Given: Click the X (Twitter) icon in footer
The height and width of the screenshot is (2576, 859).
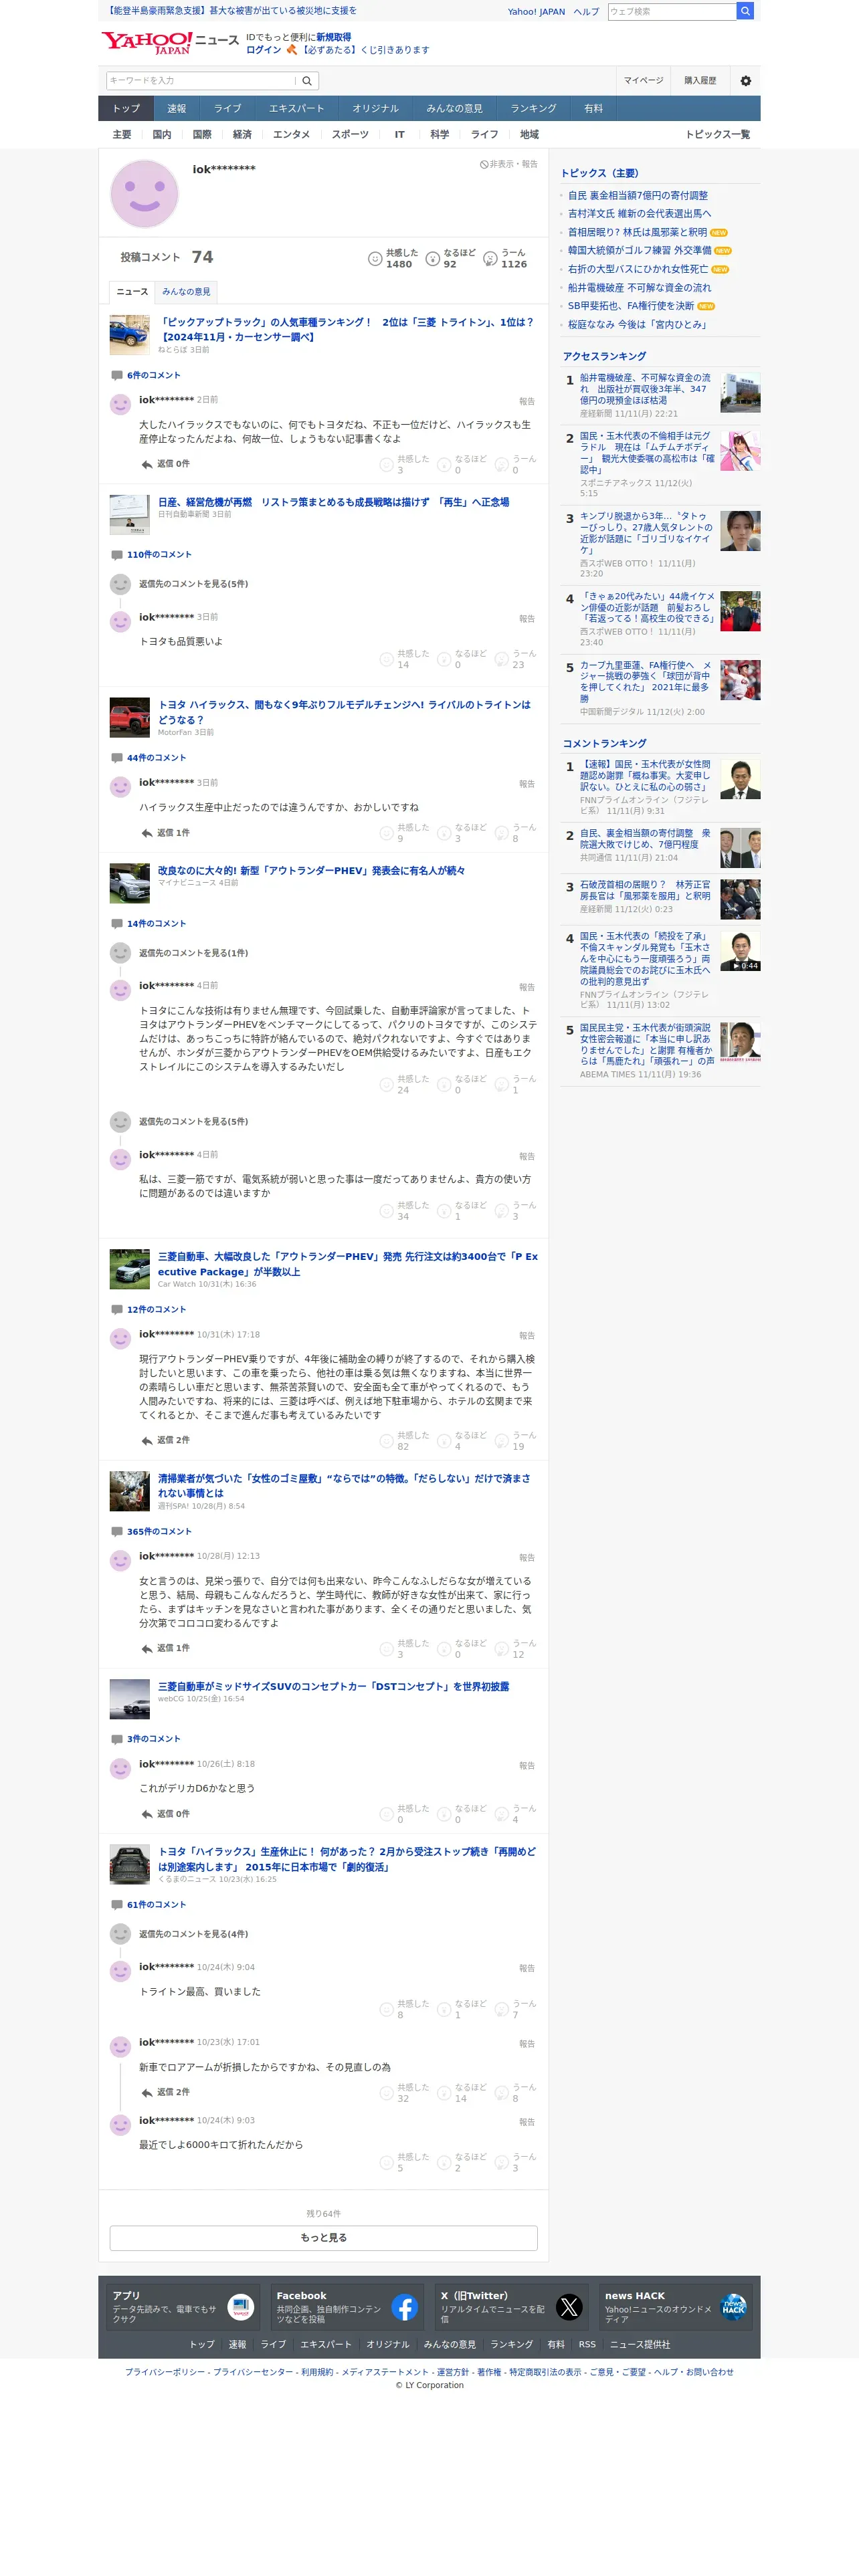Looking at the screenshot, I should (x=569, y=2307).
